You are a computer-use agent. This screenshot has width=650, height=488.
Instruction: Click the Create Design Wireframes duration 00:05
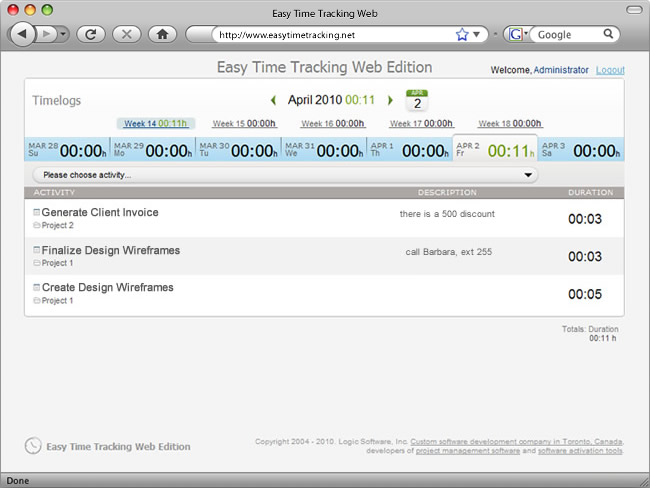[585, 294]
